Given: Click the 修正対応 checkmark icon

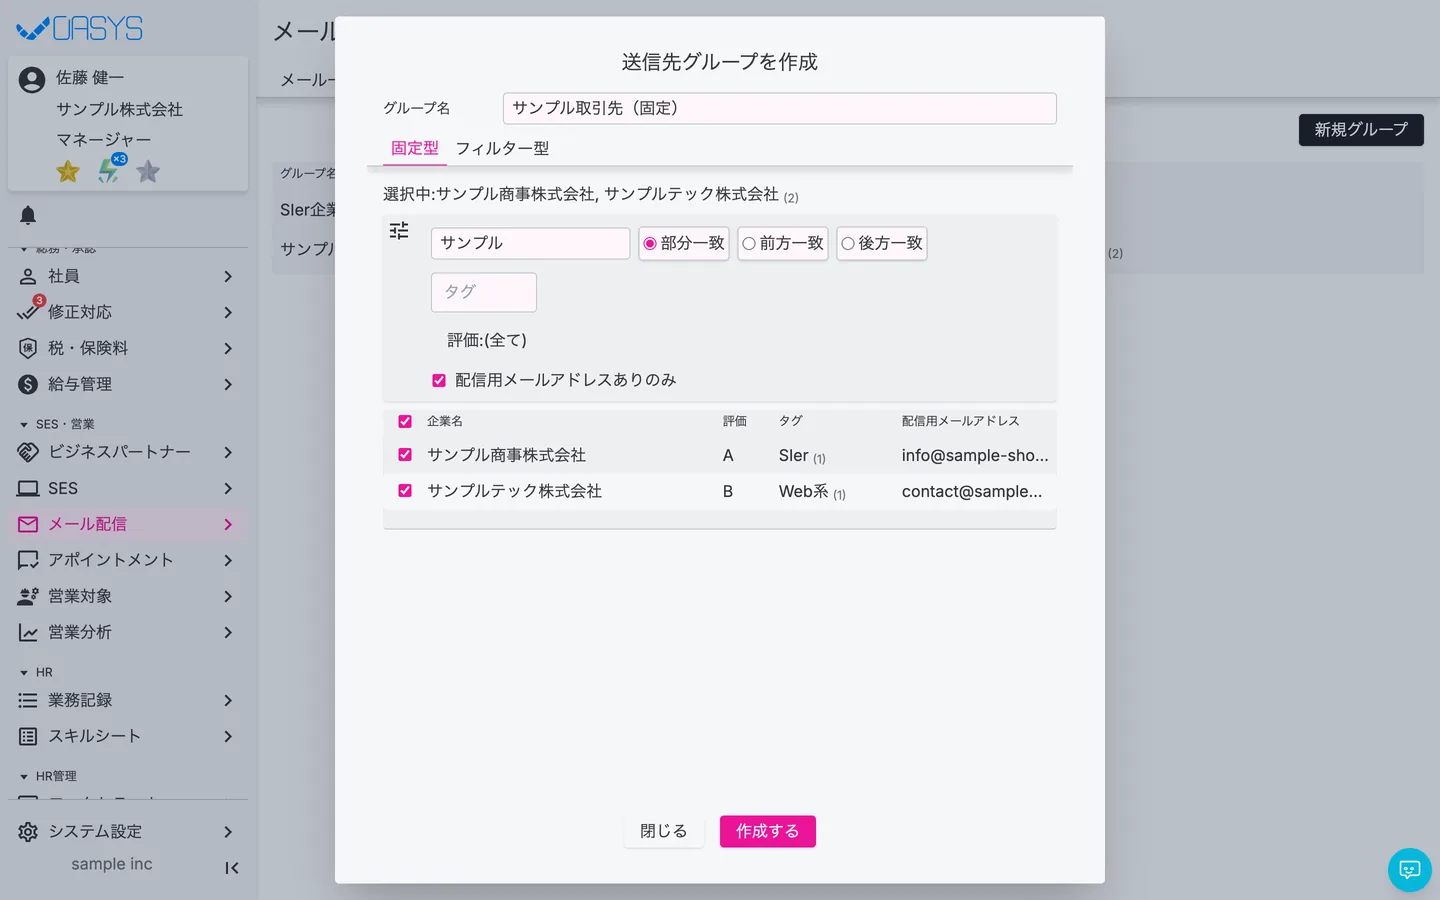Looking at the screenshot, I should (28, 312).
